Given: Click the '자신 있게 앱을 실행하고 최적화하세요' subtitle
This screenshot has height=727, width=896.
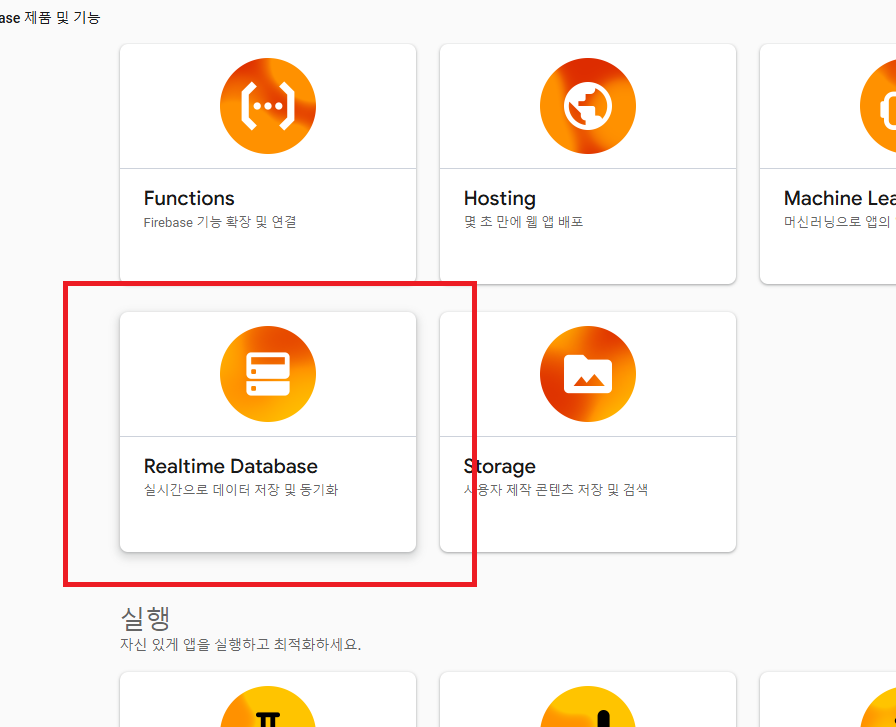Looking at the screenshot, I should 241,644.
